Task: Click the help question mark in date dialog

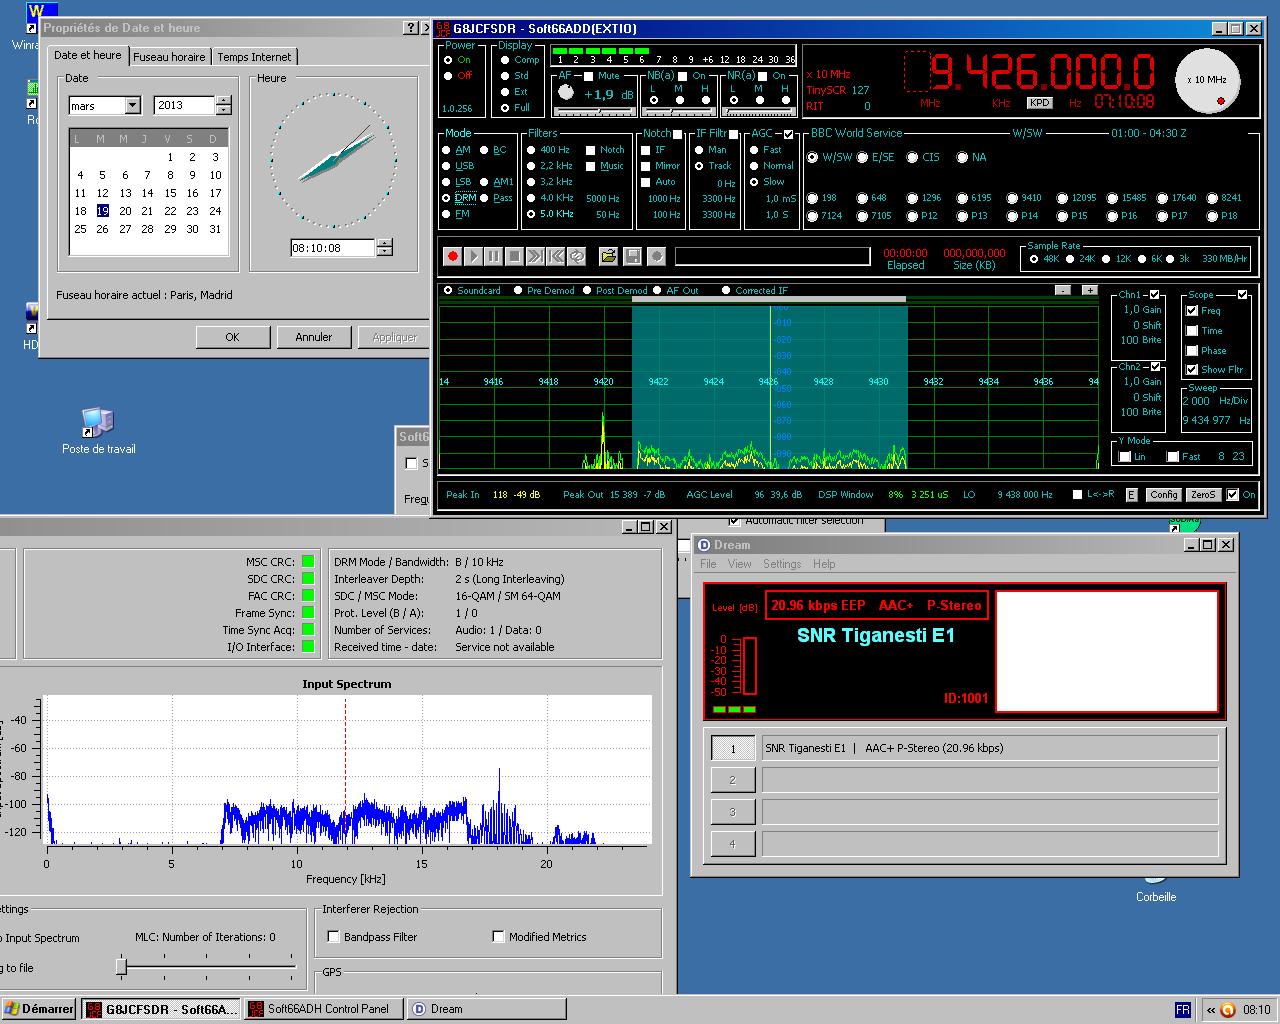Action: coord(412,28)
